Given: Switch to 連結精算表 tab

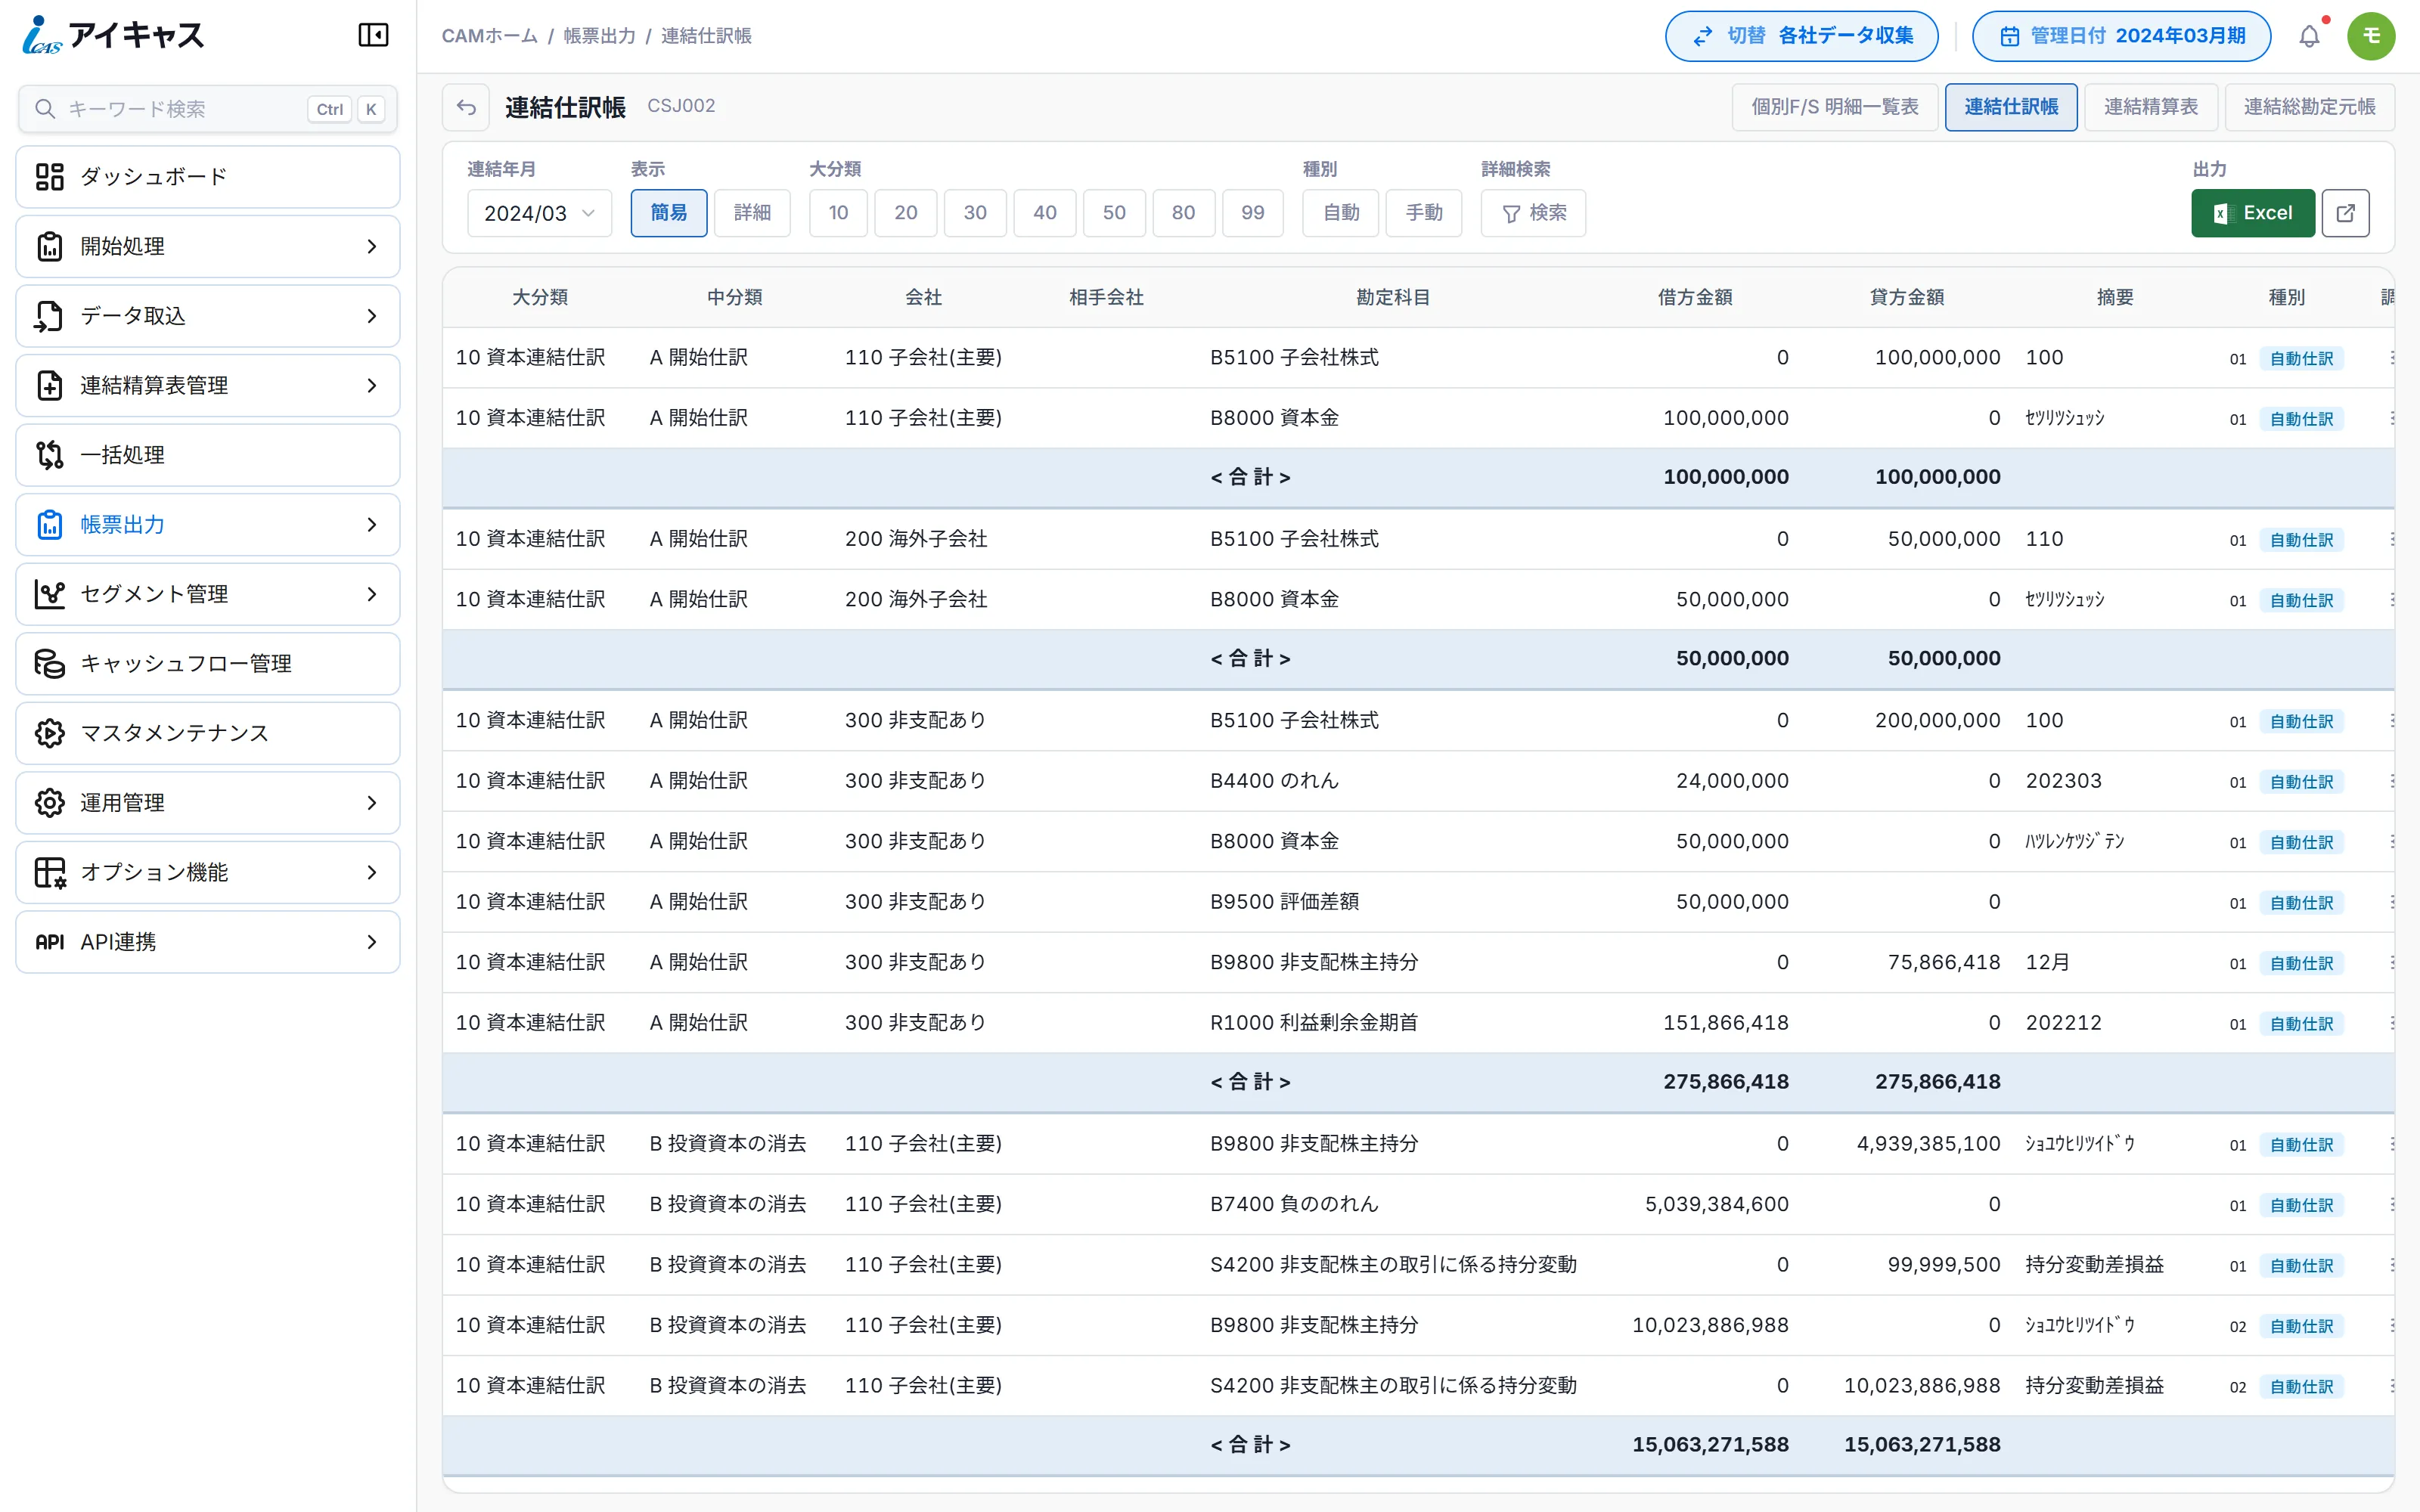Looking at the screenshot, I should coord(2151,107).
